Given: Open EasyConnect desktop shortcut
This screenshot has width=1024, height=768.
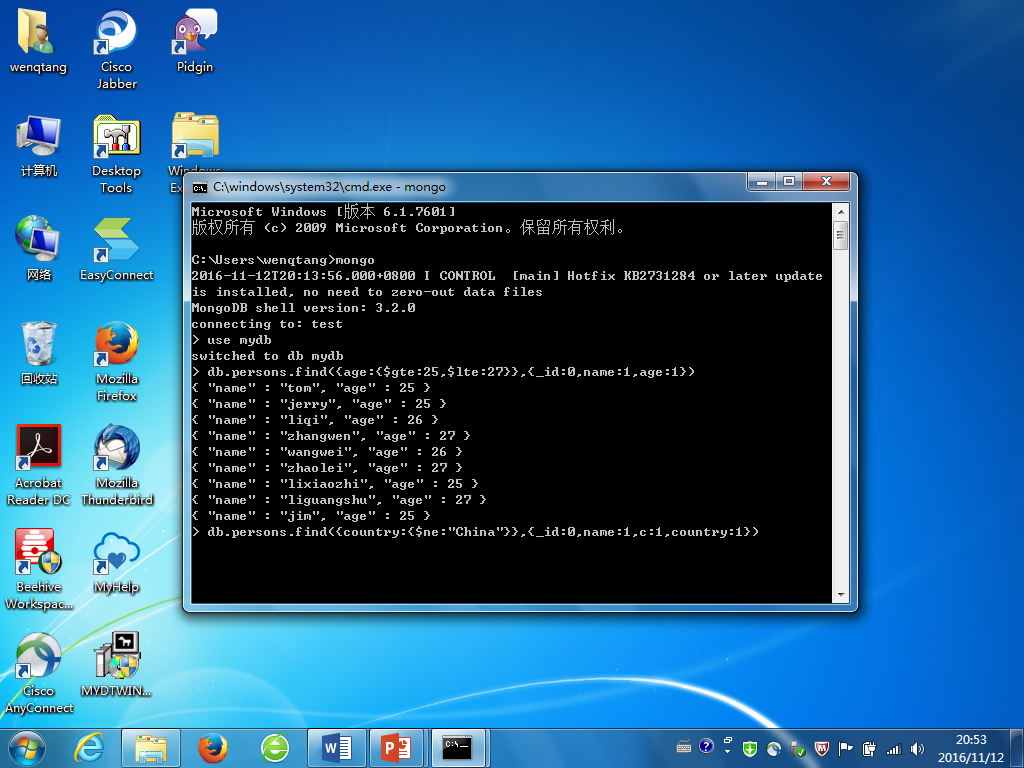Looking at the screenshot, I should (x=116, y=249).
